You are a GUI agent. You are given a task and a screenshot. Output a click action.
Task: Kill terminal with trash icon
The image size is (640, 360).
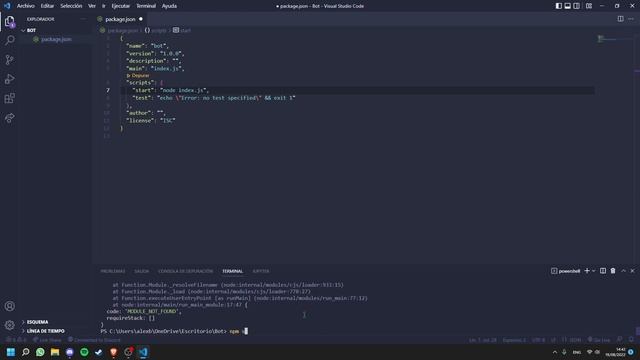point(613,271)
